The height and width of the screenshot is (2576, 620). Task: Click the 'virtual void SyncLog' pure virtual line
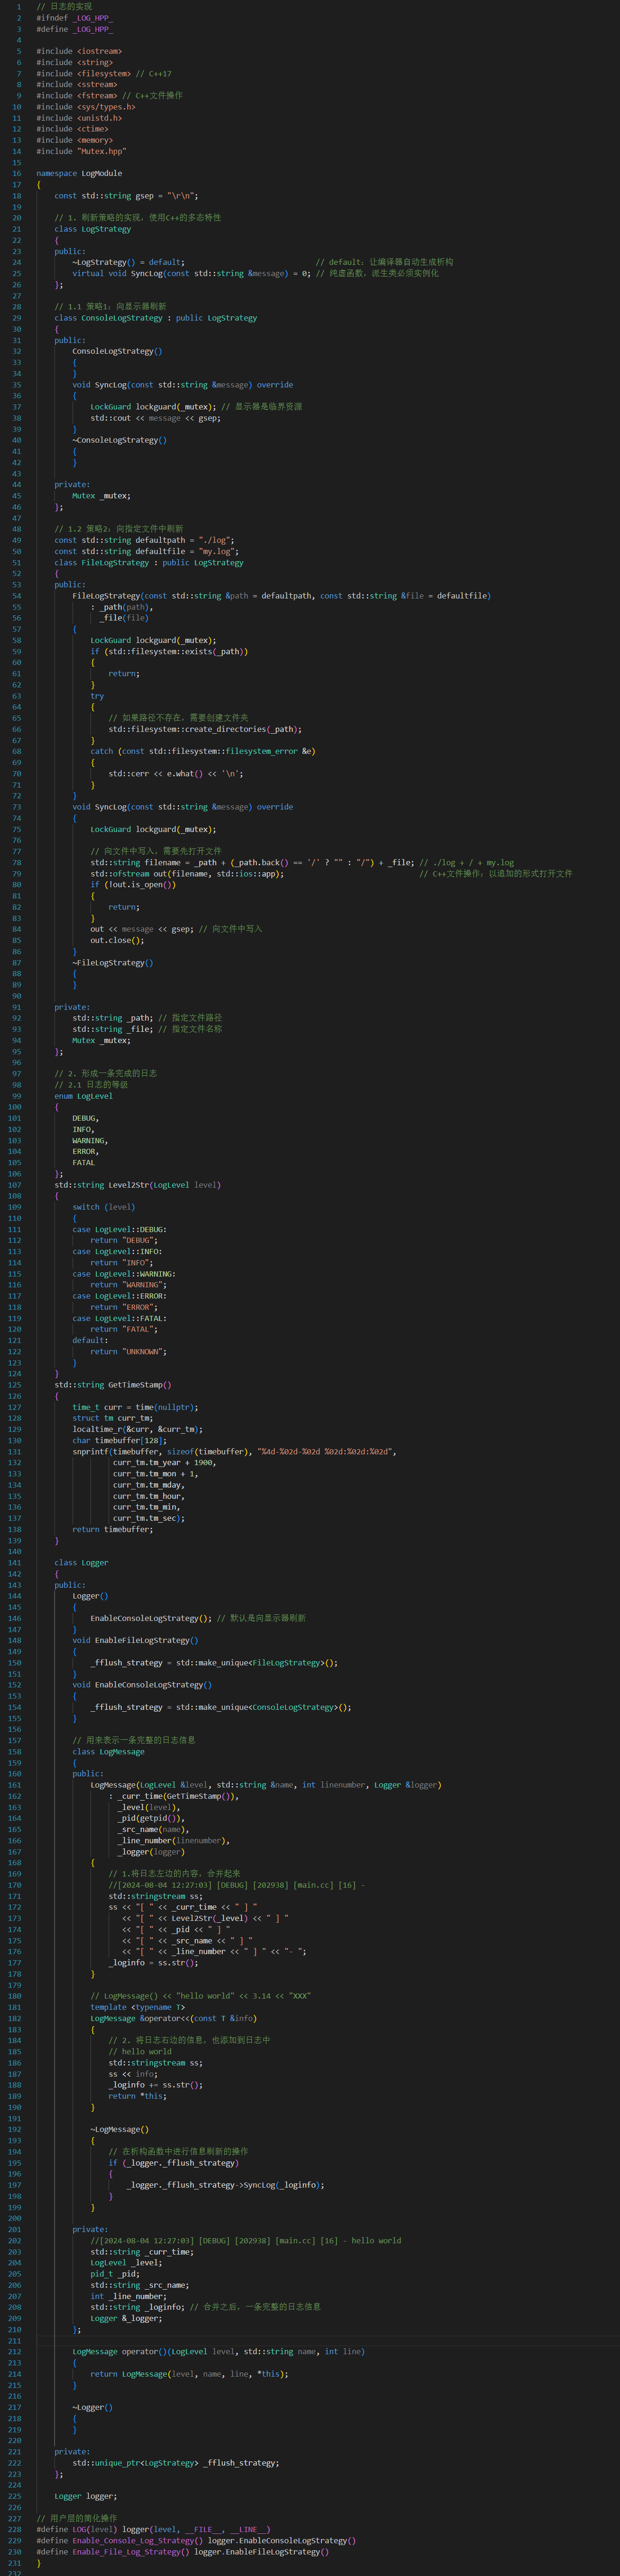191,273
